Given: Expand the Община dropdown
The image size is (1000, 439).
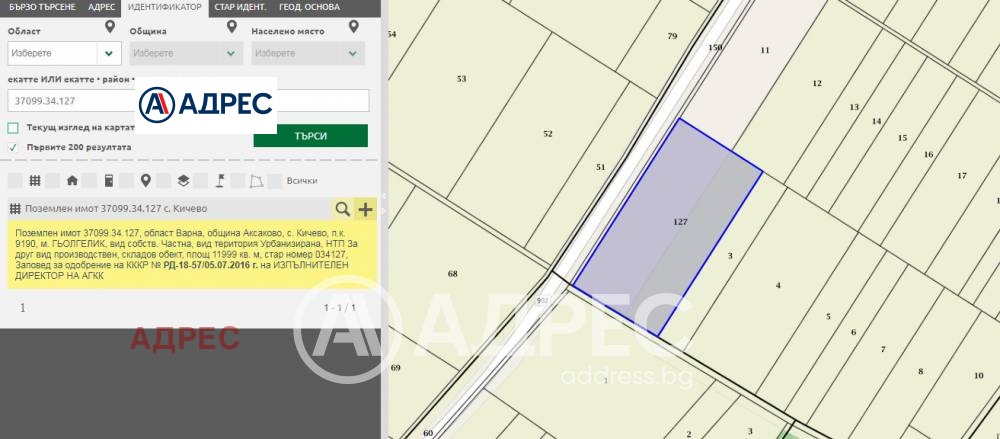Looking at the screenshot, I should (x=186, y=53).
